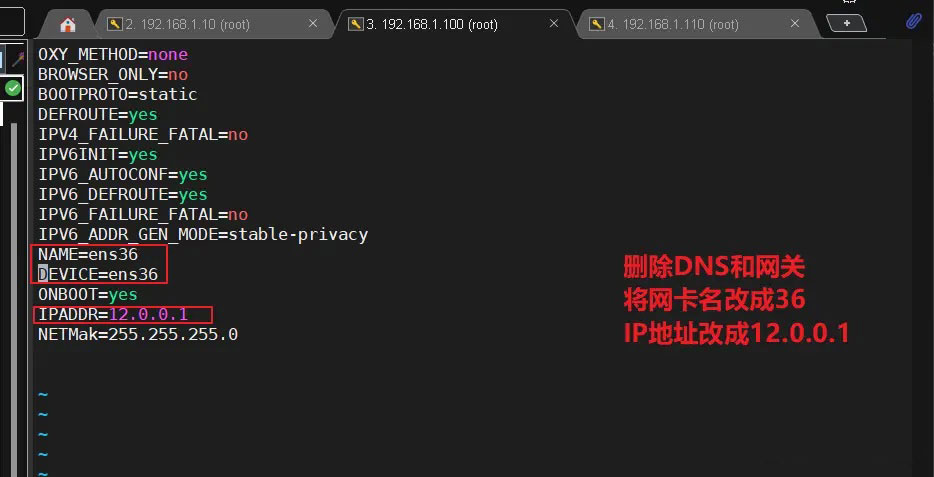The height and width of the screenshot is (477, 934).
Task: Click the search box at top-left
Action: (x=12, y=21)
